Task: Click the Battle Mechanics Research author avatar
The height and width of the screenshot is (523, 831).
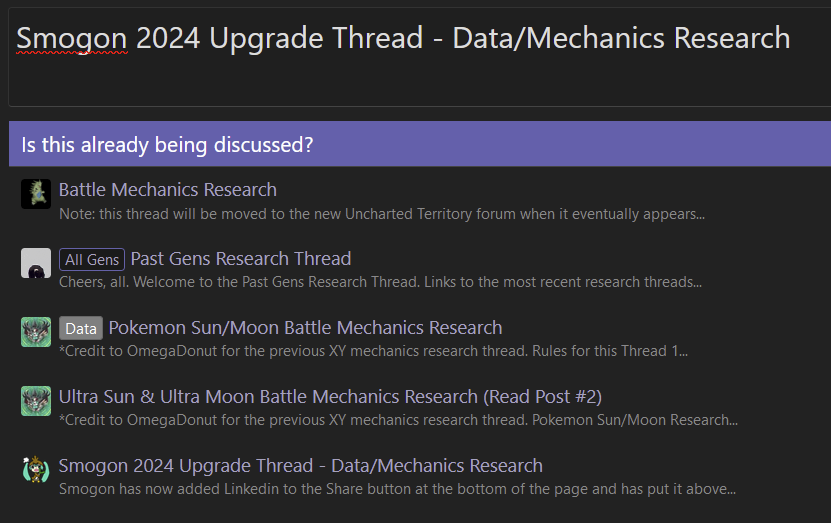Action: click(x=36, y=194)
